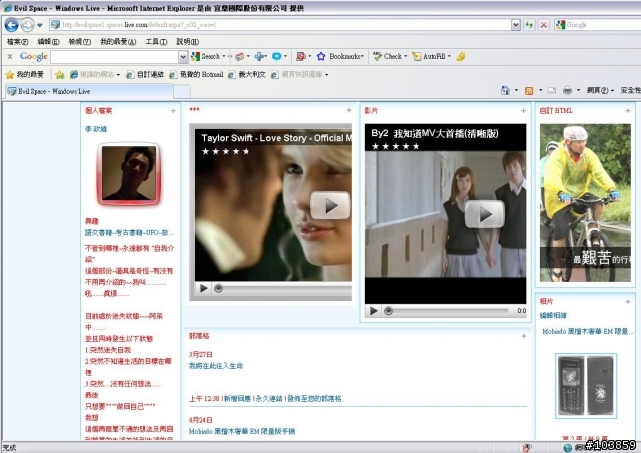Select the Evil Space - Windows Live tab
Image resolution: width=641 pixels, height=453 pixels.
pyautogui.click(x=89, y=91)
